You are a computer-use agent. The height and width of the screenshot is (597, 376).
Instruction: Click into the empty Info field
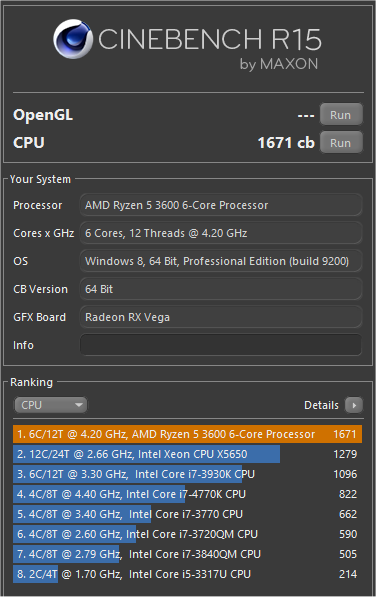[x=221, y=345]
